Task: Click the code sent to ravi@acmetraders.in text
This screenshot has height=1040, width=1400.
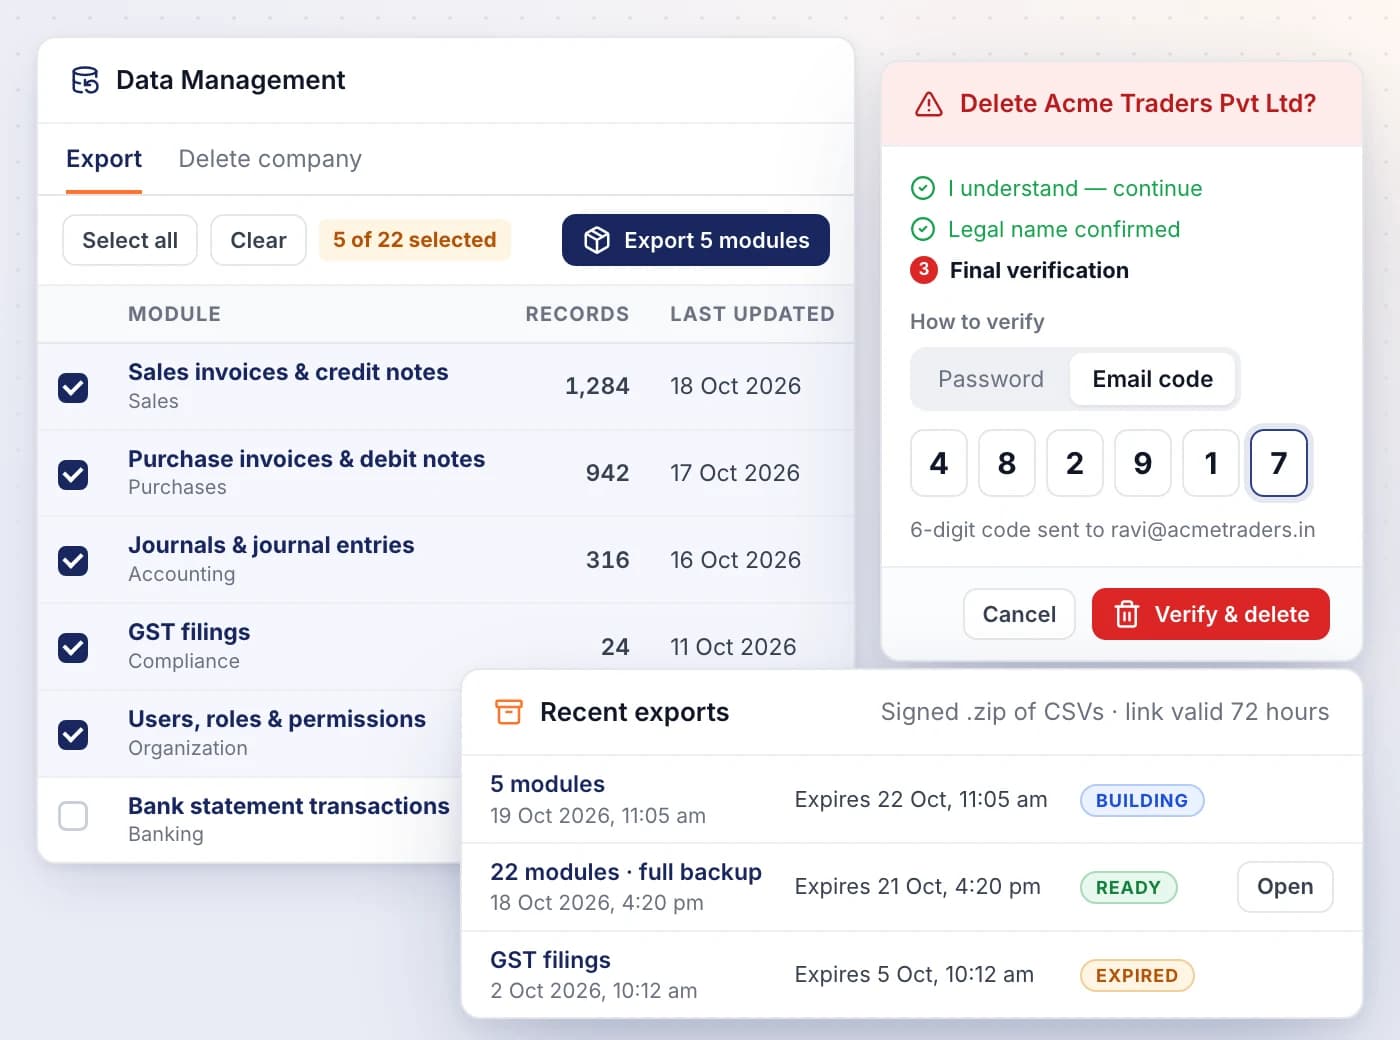Action: click(1112, 530)
